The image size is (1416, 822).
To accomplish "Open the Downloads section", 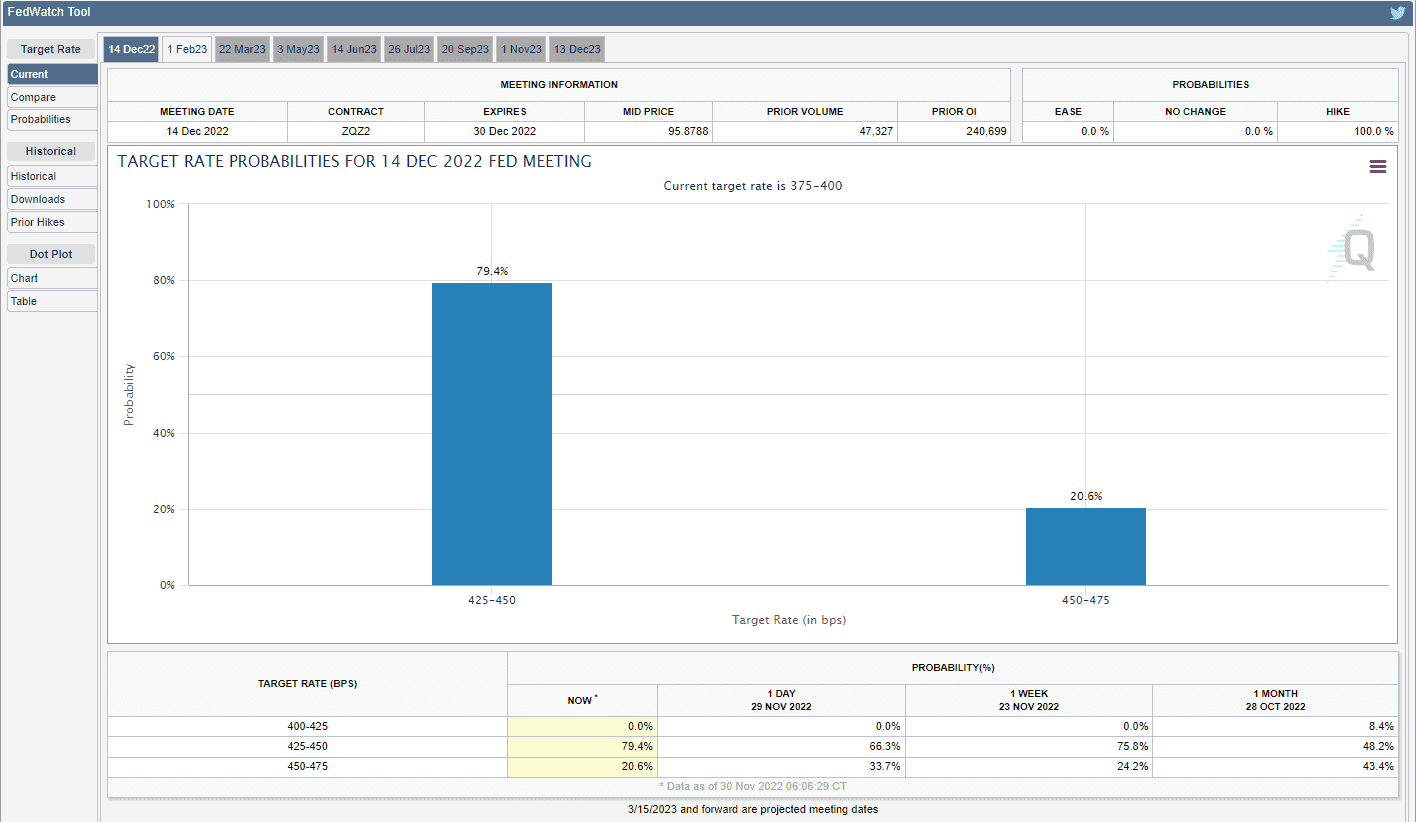I will click(x=51, y=199).
